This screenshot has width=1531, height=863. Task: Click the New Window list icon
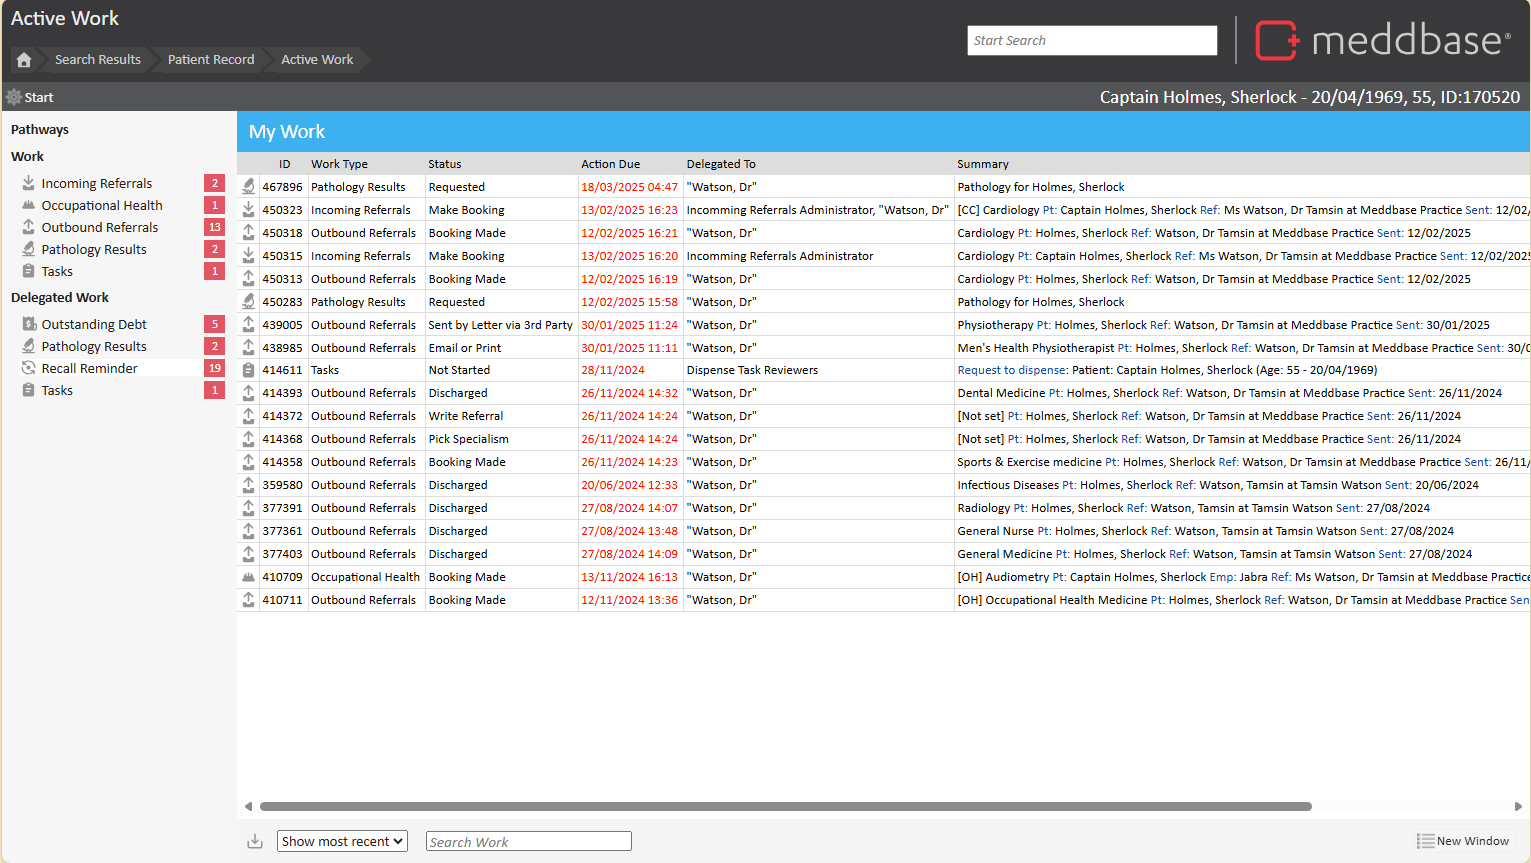point(1425,841)
